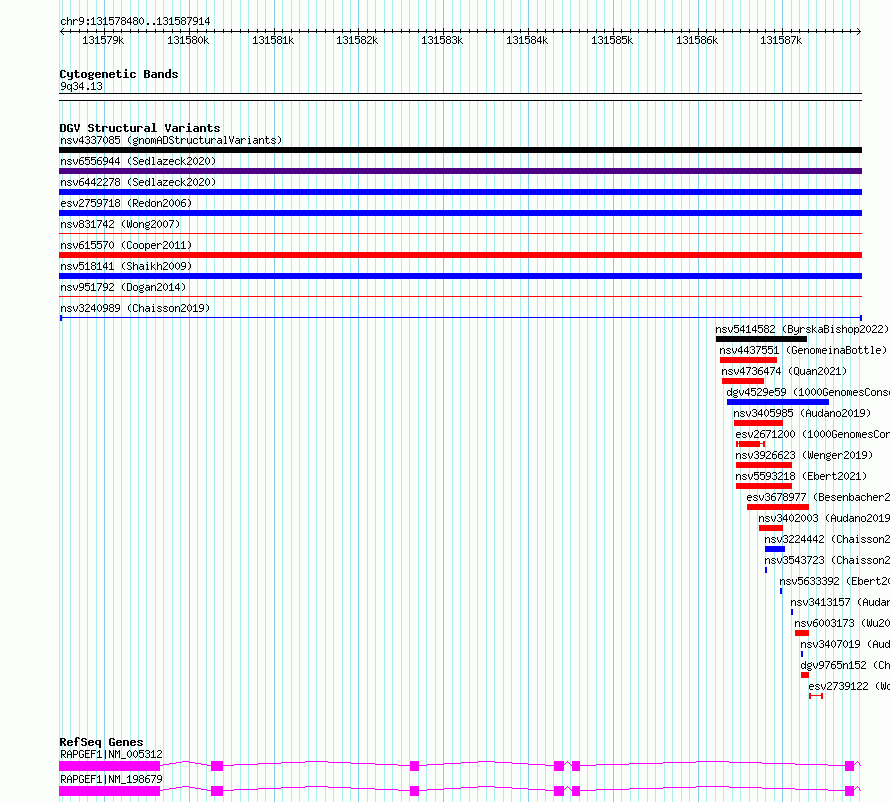890x802 pixels.
Task: Click the wide first exon of RAPGEF1|NM_198679
Action: point(110,791)
